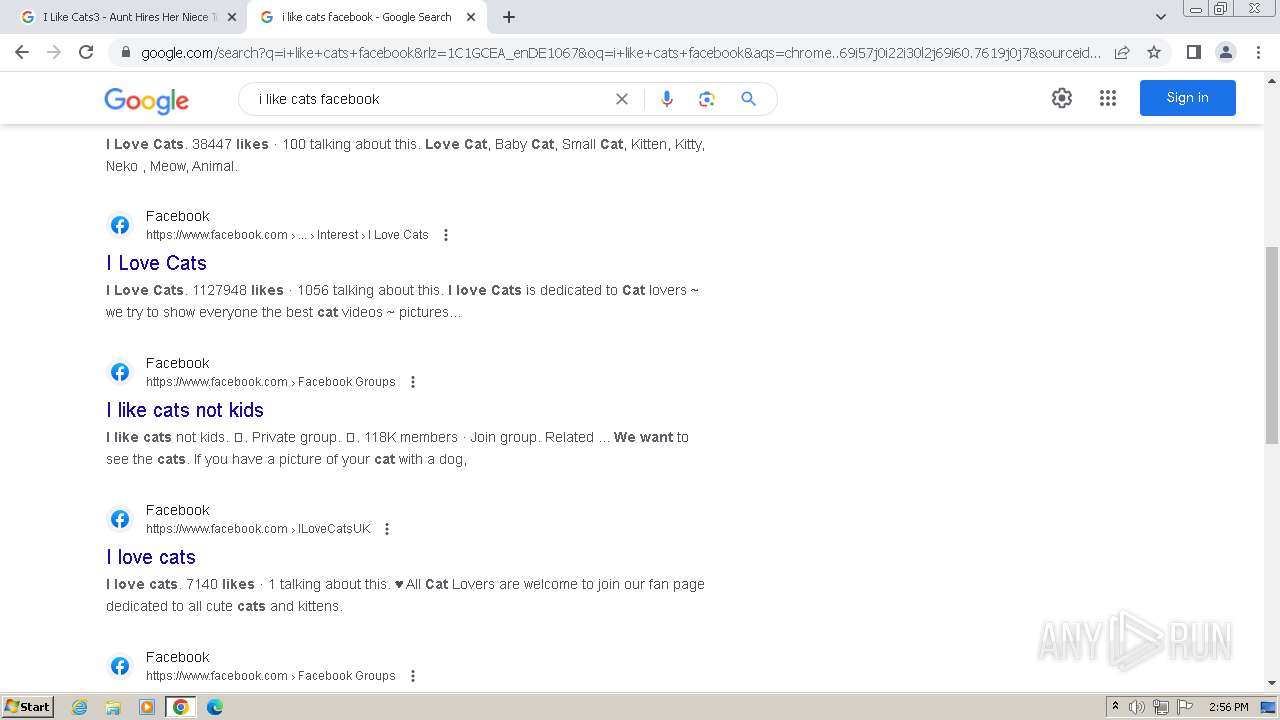Viewport: 1280px width, 720px height.
Task: Open the file explorer from the taskbar
Action: (x=113, y=707)
